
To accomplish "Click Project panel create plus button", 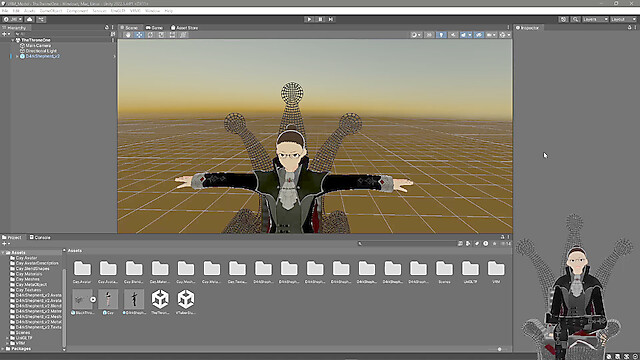I will click(x=5, y=244).
